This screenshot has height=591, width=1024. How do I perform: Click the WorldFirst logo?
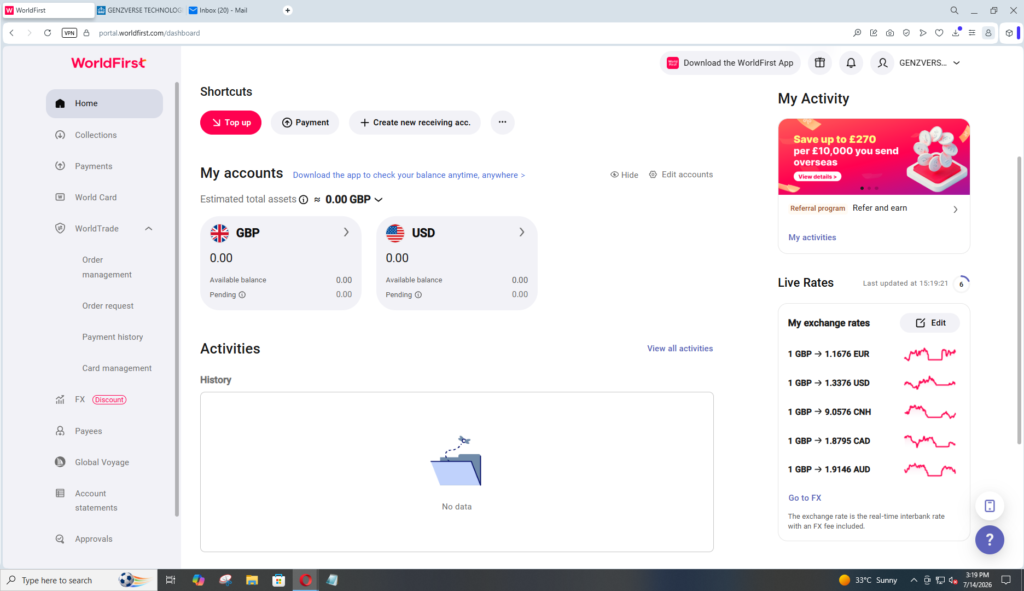[x=108, y=63]
